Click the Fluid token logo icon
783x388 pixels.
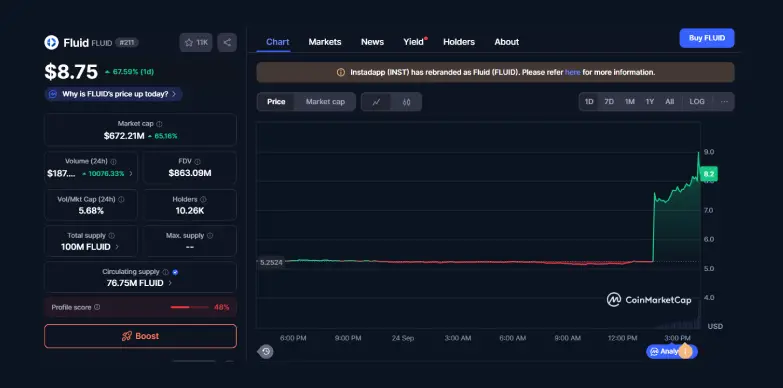point(51,42)
